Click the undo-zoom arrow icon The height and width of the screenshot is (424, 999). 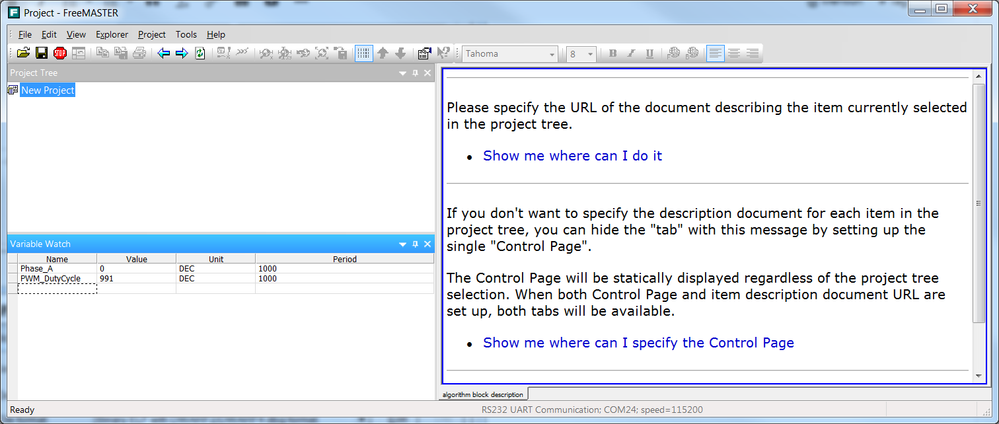(x=303, y=54)
